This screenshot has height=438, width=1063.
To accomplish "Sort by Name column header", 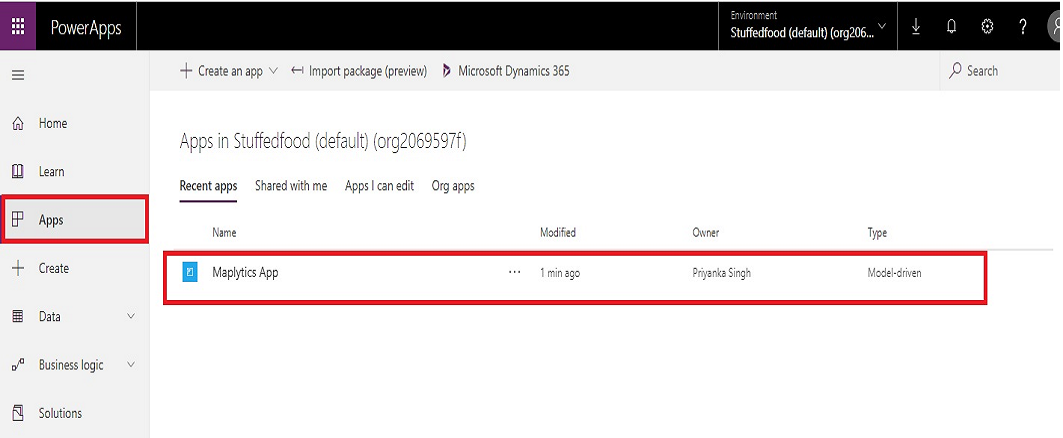I will click(x=224, y=233).
